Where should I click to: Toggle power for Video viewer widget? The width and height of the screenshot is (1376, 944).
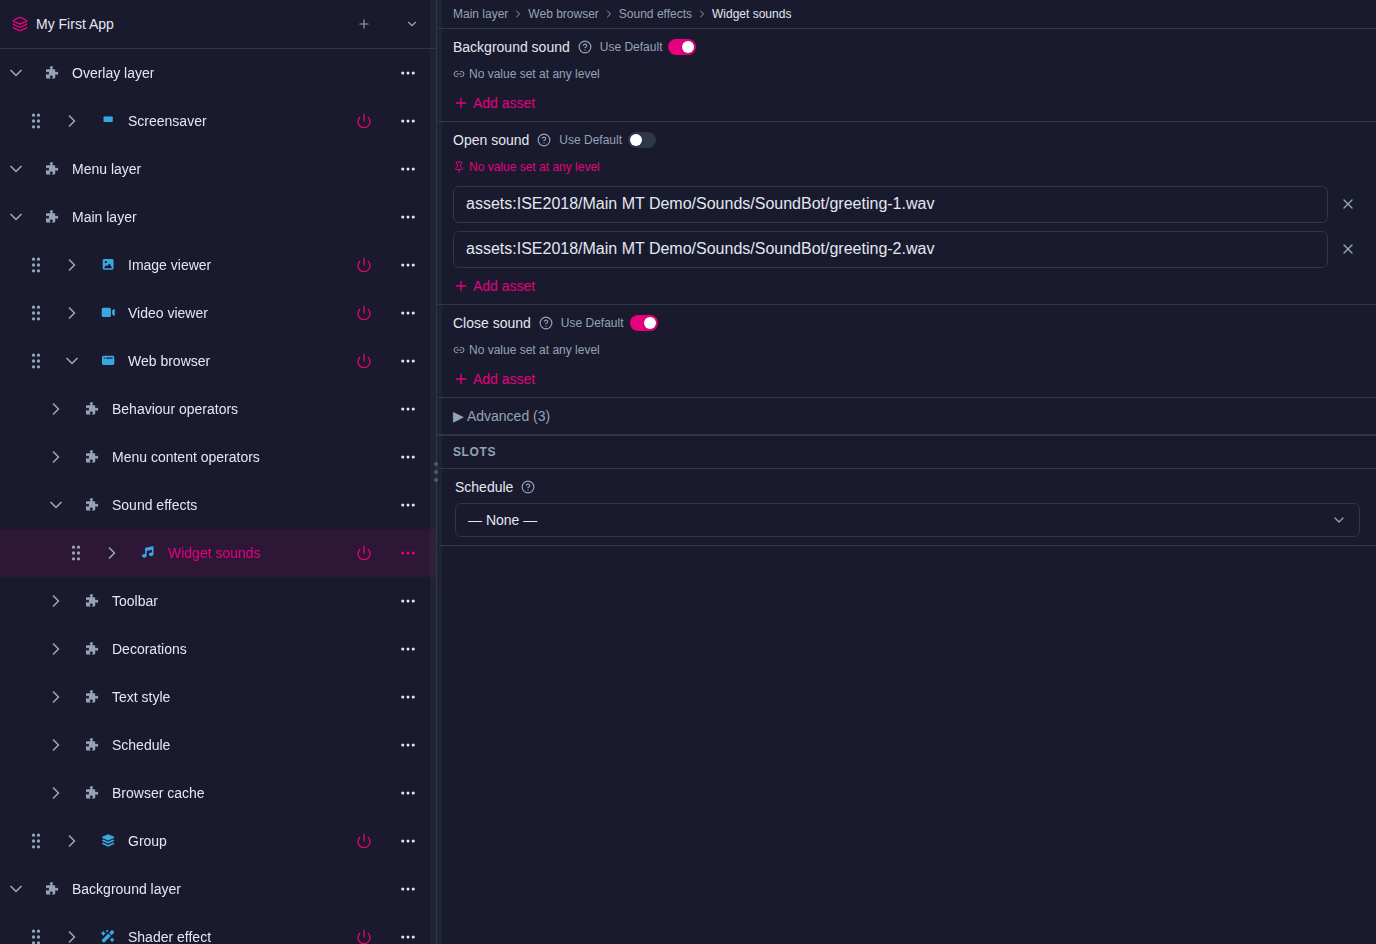[x=364, y=313]
